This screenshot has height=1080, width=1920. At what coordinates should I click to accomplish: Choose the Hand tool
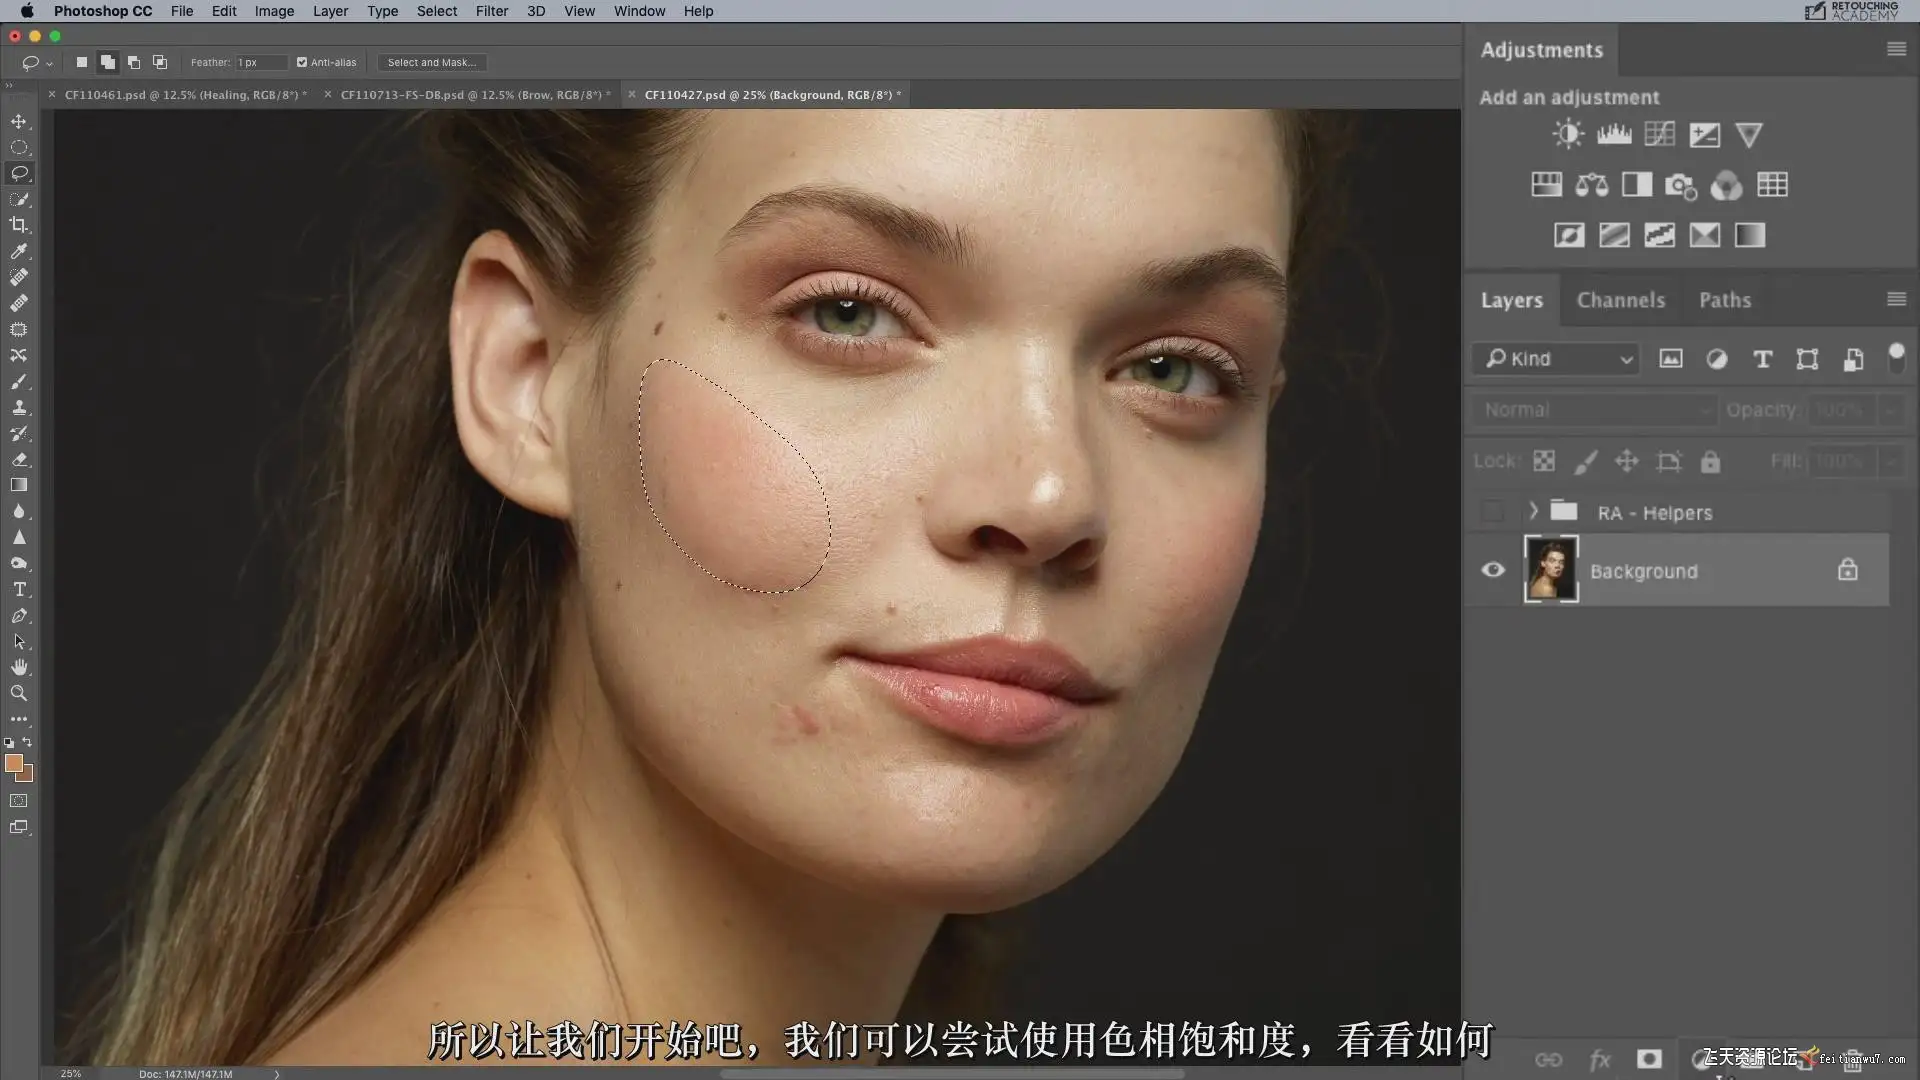pyautogui.click(x=19, y=667)
